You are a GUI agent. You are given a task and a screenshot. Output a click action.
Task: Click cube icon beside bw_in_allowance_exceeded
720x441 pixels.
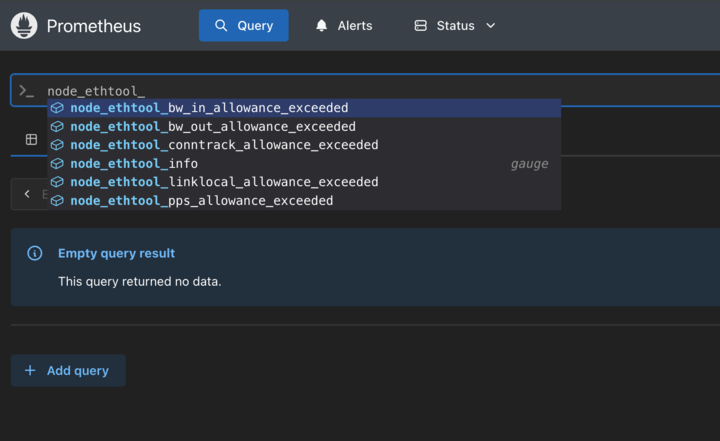point(57,108)
